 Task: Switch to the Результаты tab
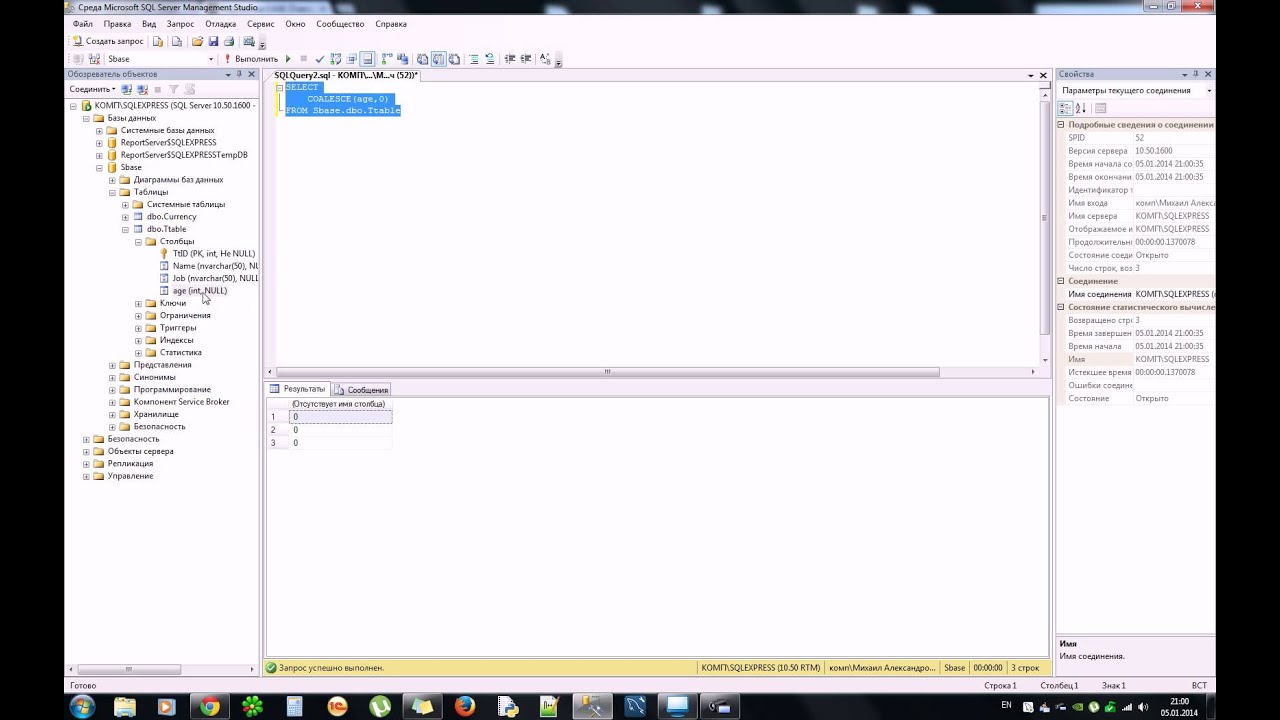pyautogui.click(x=298, y=389)
